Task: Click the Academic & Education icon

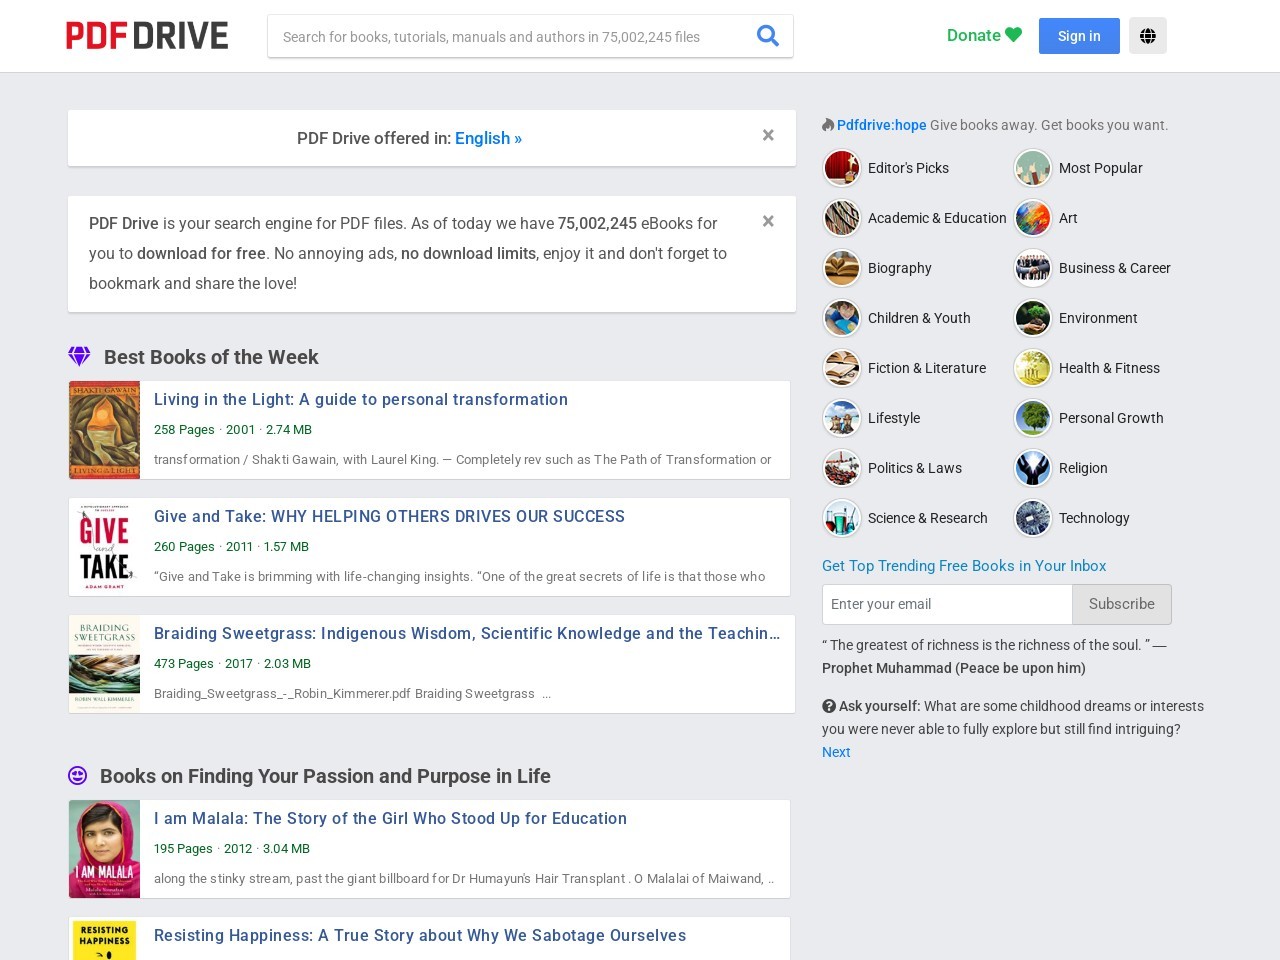Action: point(842,218)
